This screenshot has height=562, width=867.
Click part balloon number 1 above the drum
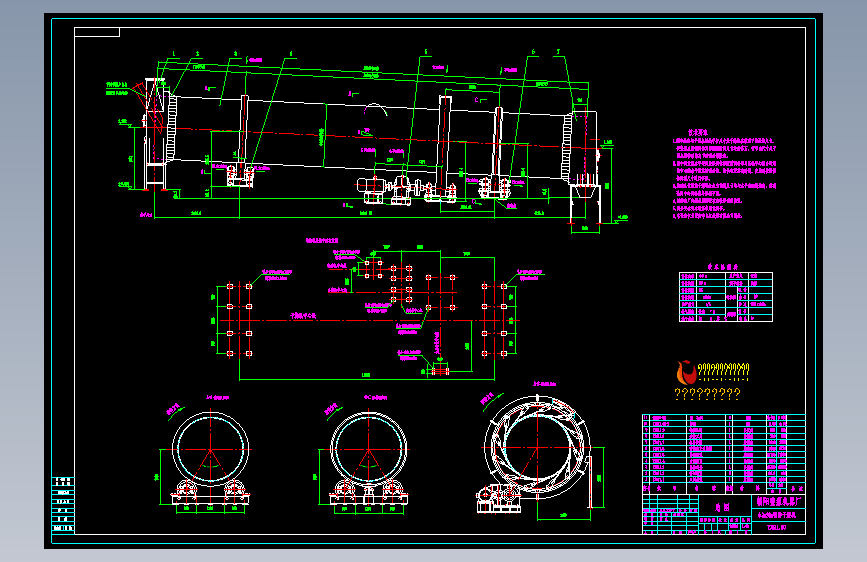pyautogui.click(x=174, y=54)
